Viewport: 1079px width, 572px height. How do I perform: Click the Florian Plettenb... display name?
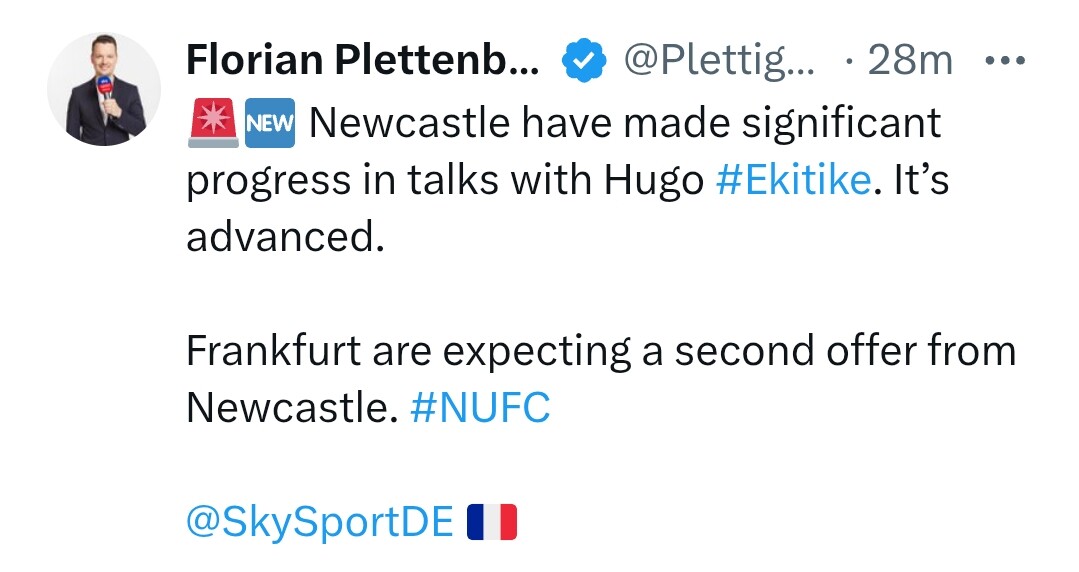coord(362,63)
